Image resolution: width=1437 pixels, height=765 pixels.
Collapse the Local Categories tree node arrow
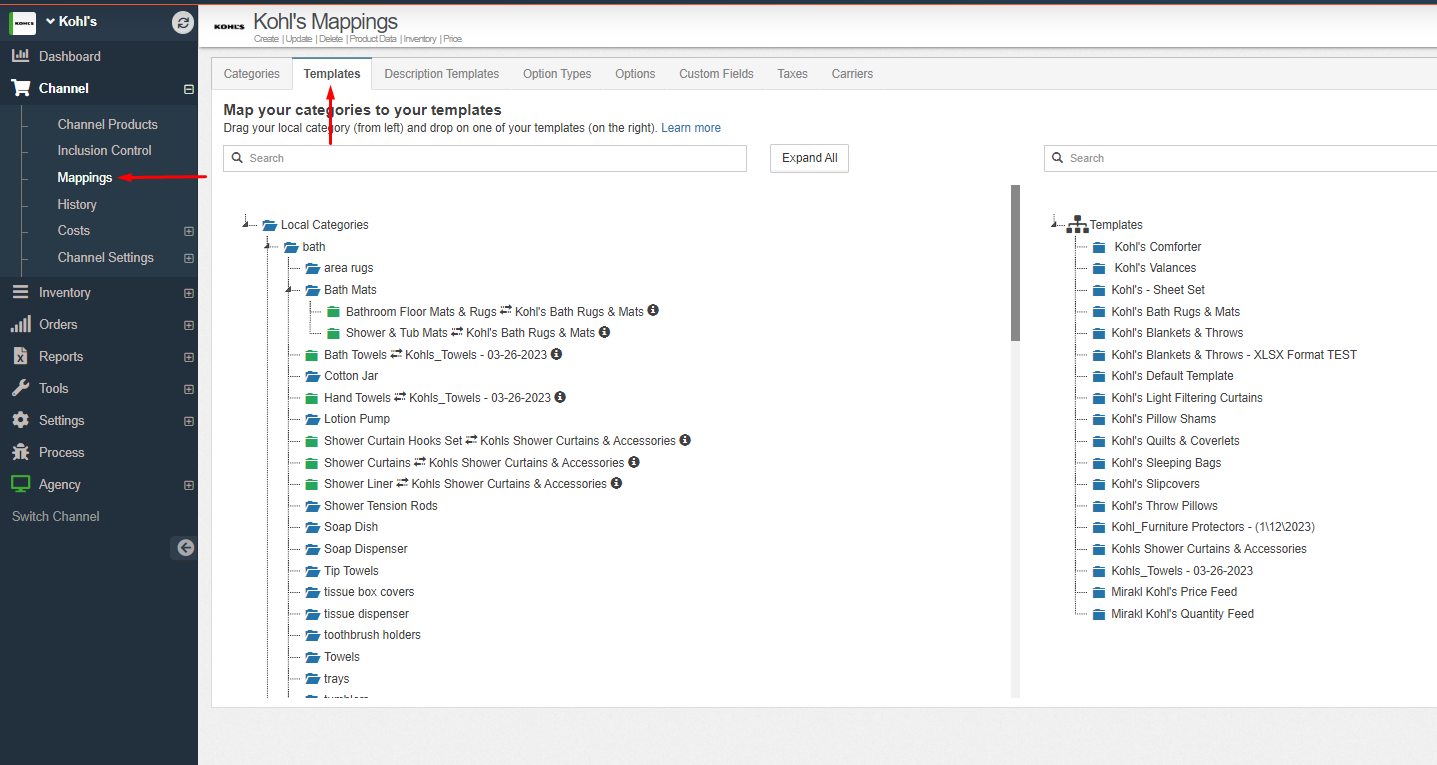point(245,224)
